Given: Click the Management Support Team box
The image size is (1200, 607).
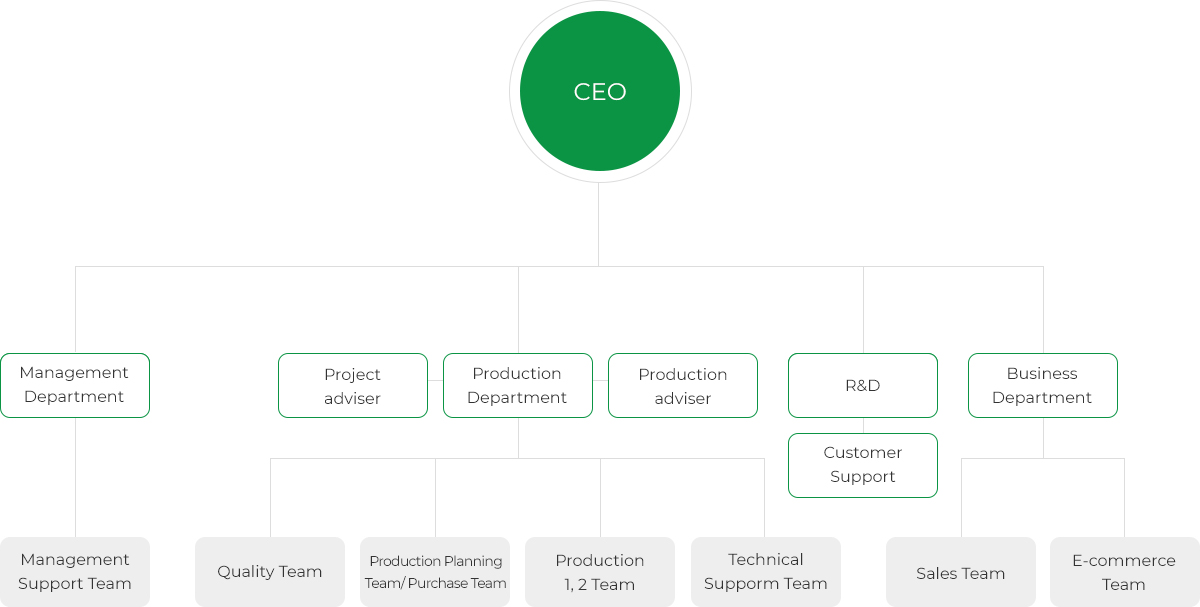Looking at the screenshot, I should [75, 572].
